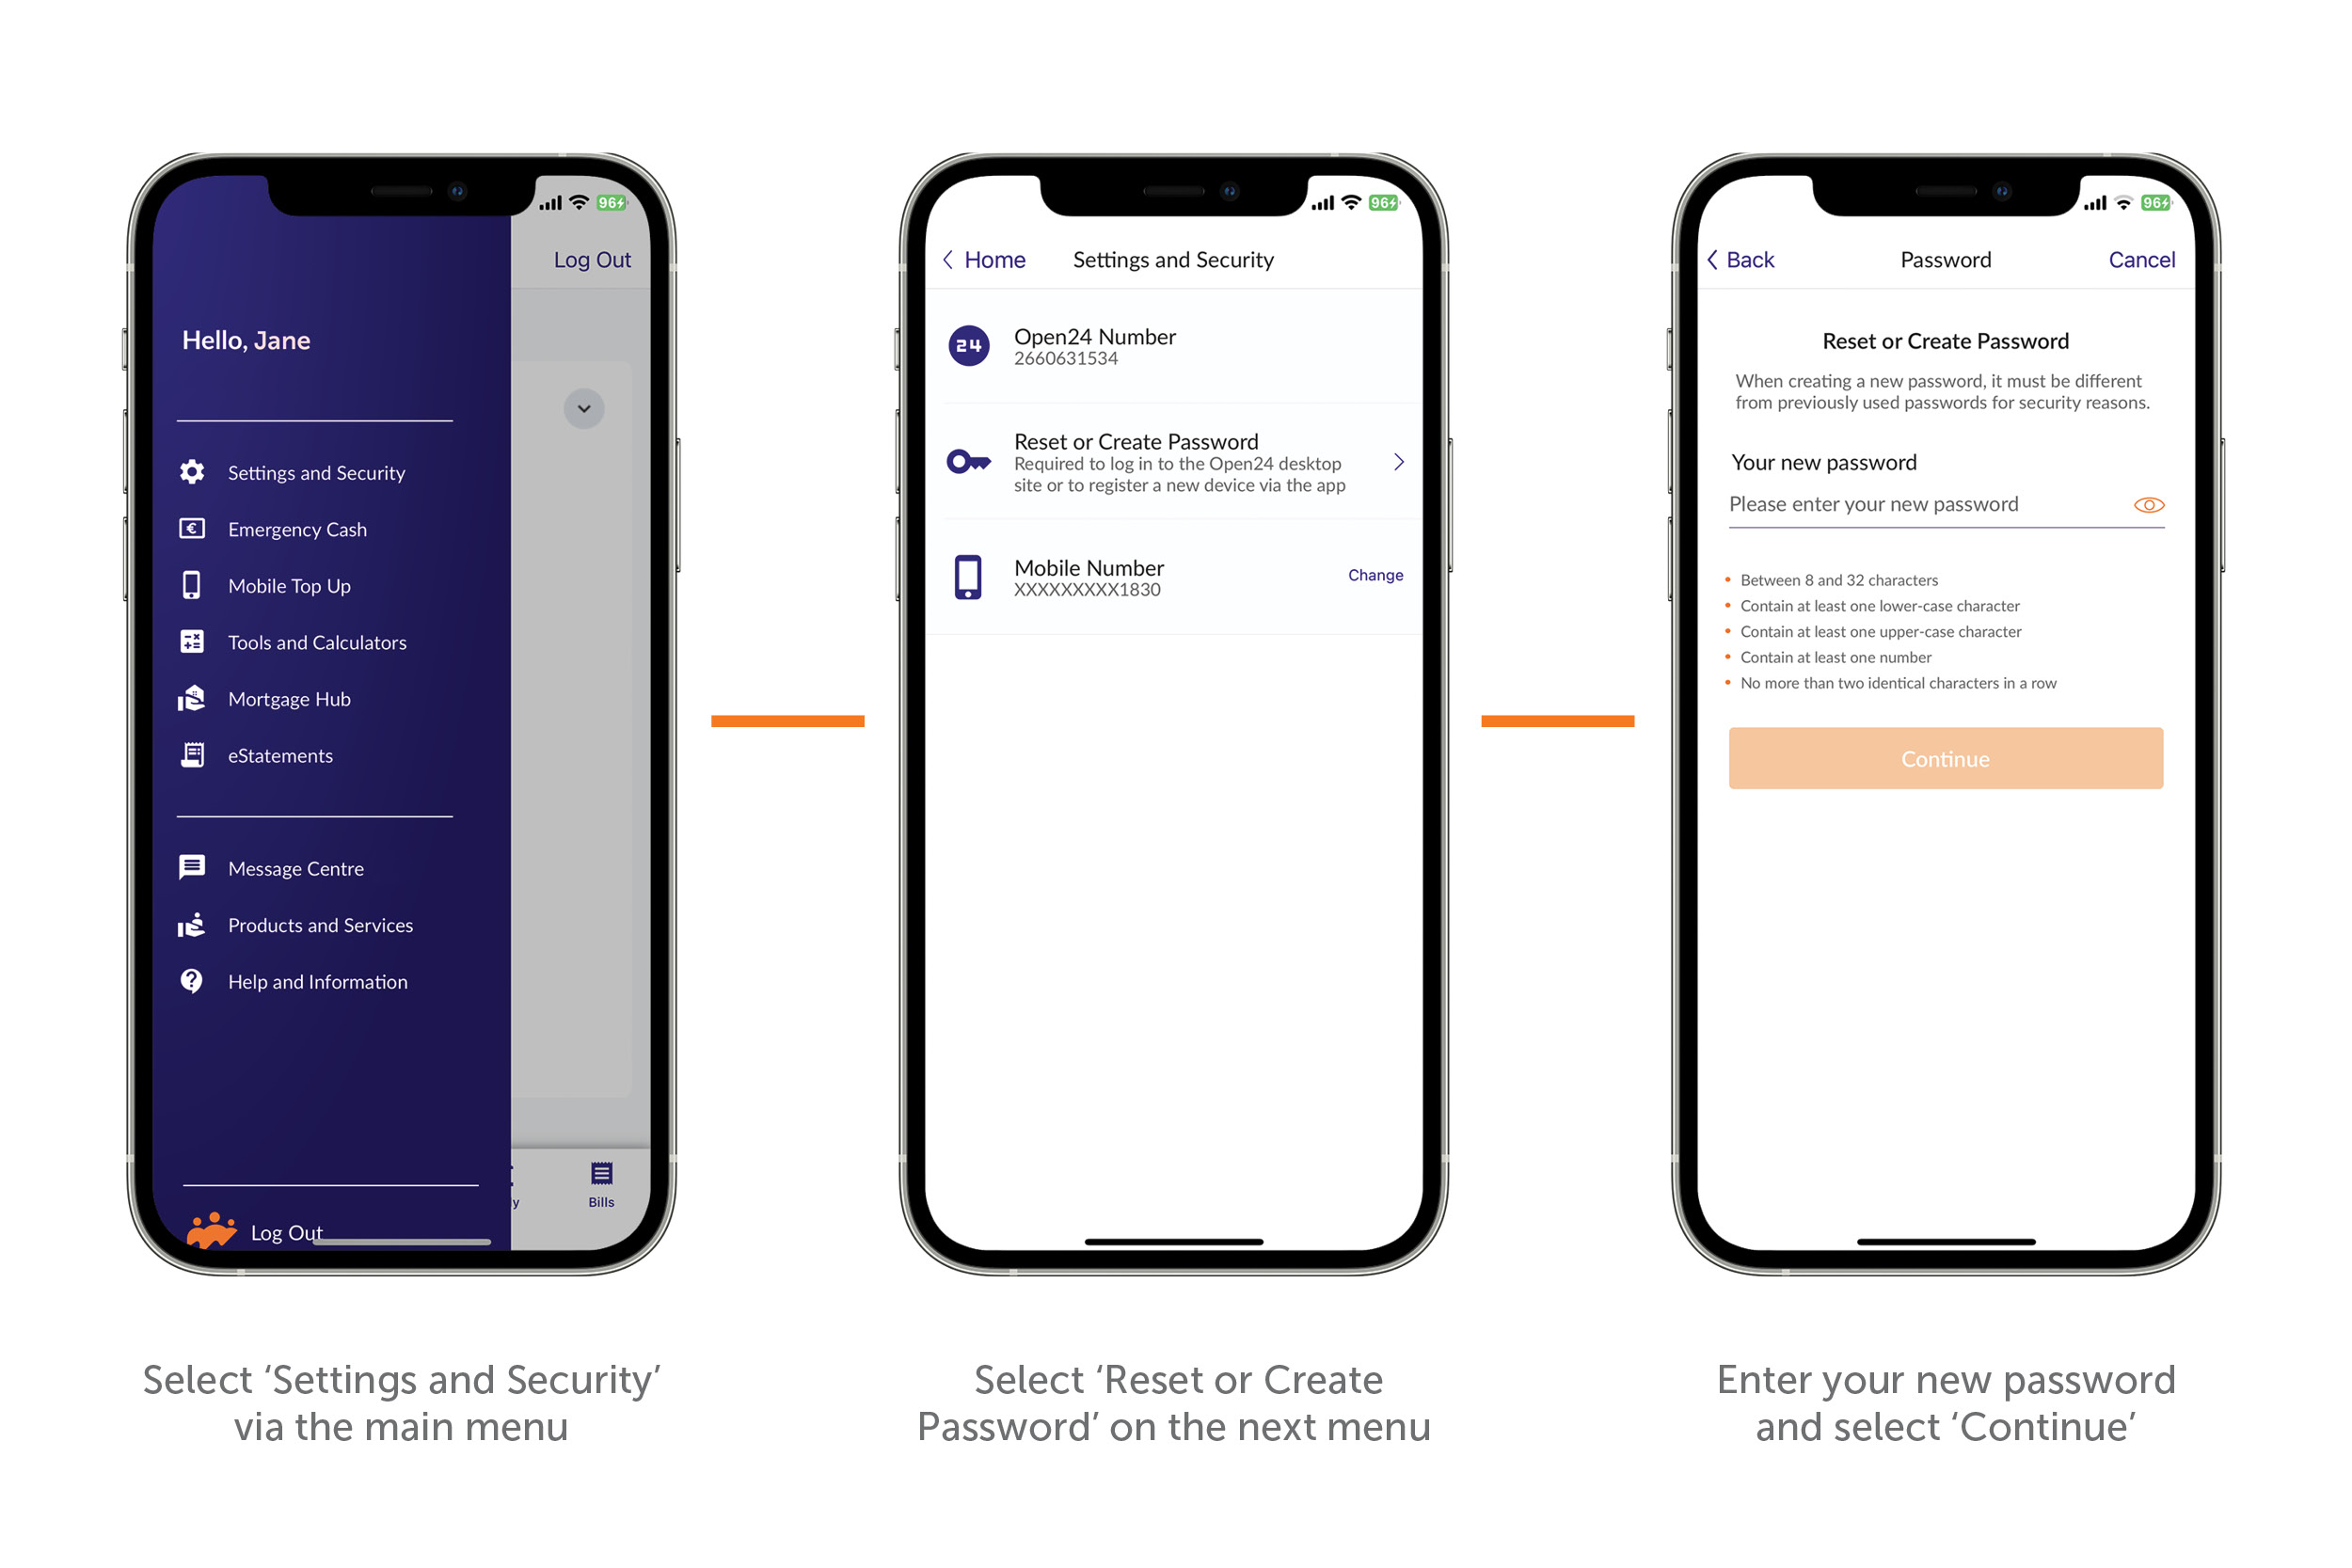This screenshot has width=2352, height=1568.
Task: Select the Reset or Create Password chevron
Action: pos(1398,462)
